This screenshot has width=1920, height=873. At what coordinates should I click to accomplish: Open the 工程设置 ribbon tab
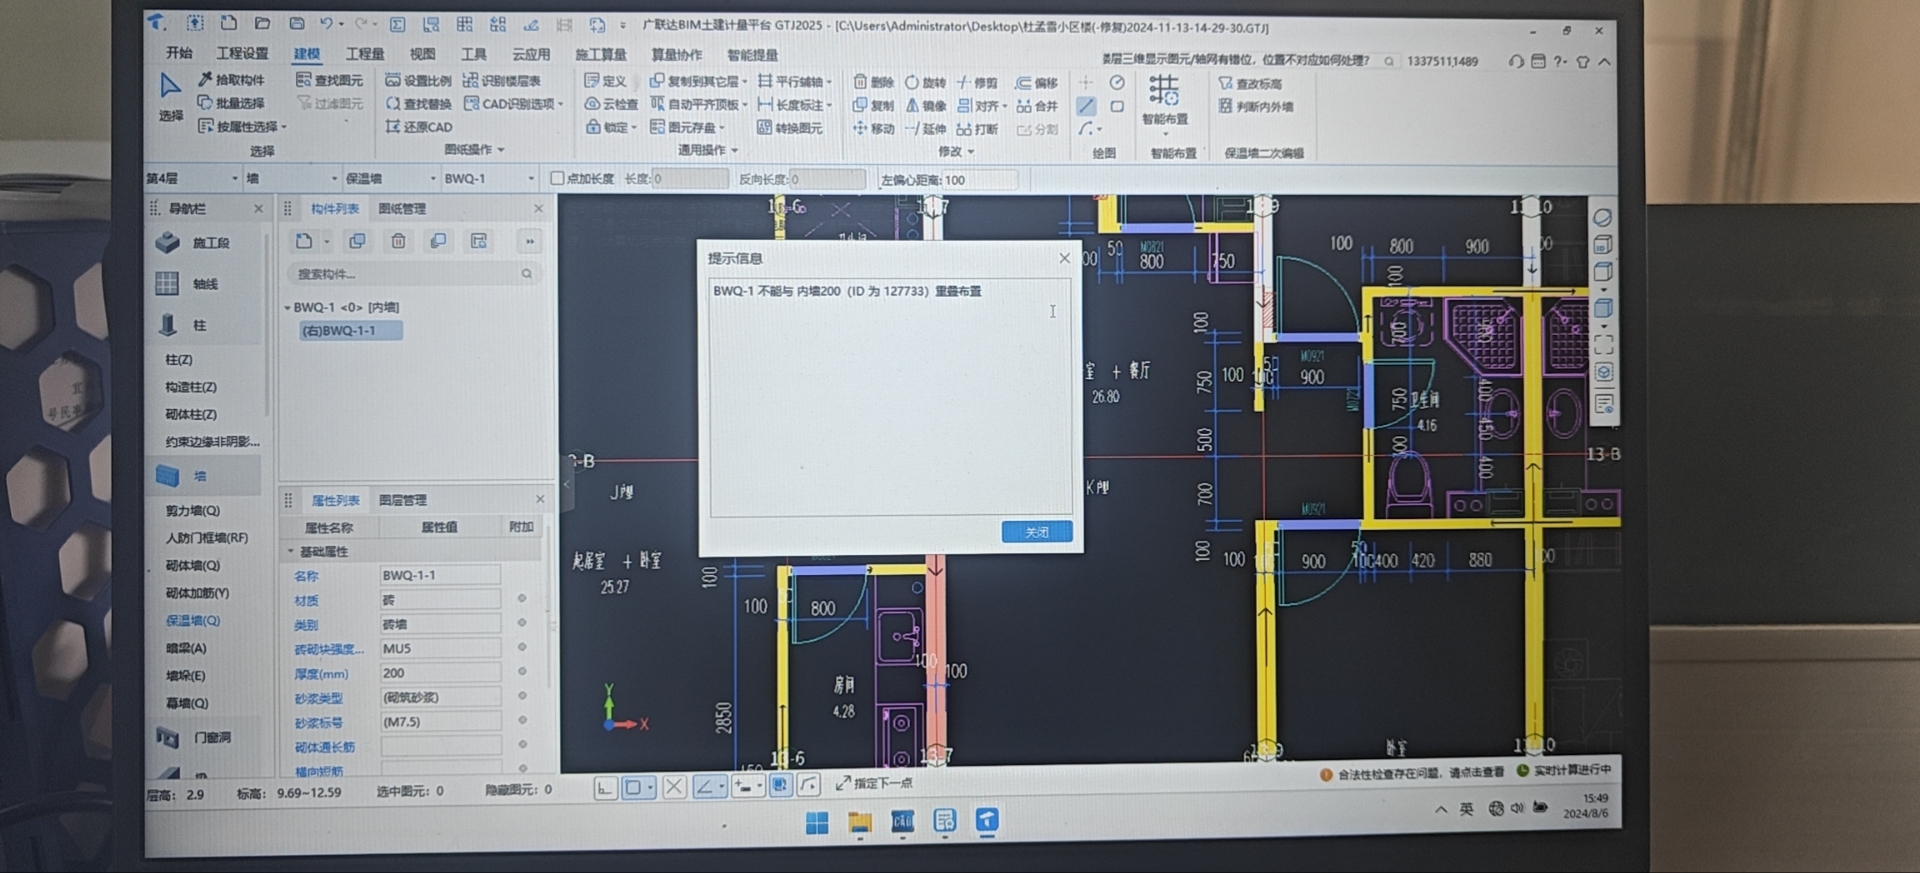(x=243, y=53)
